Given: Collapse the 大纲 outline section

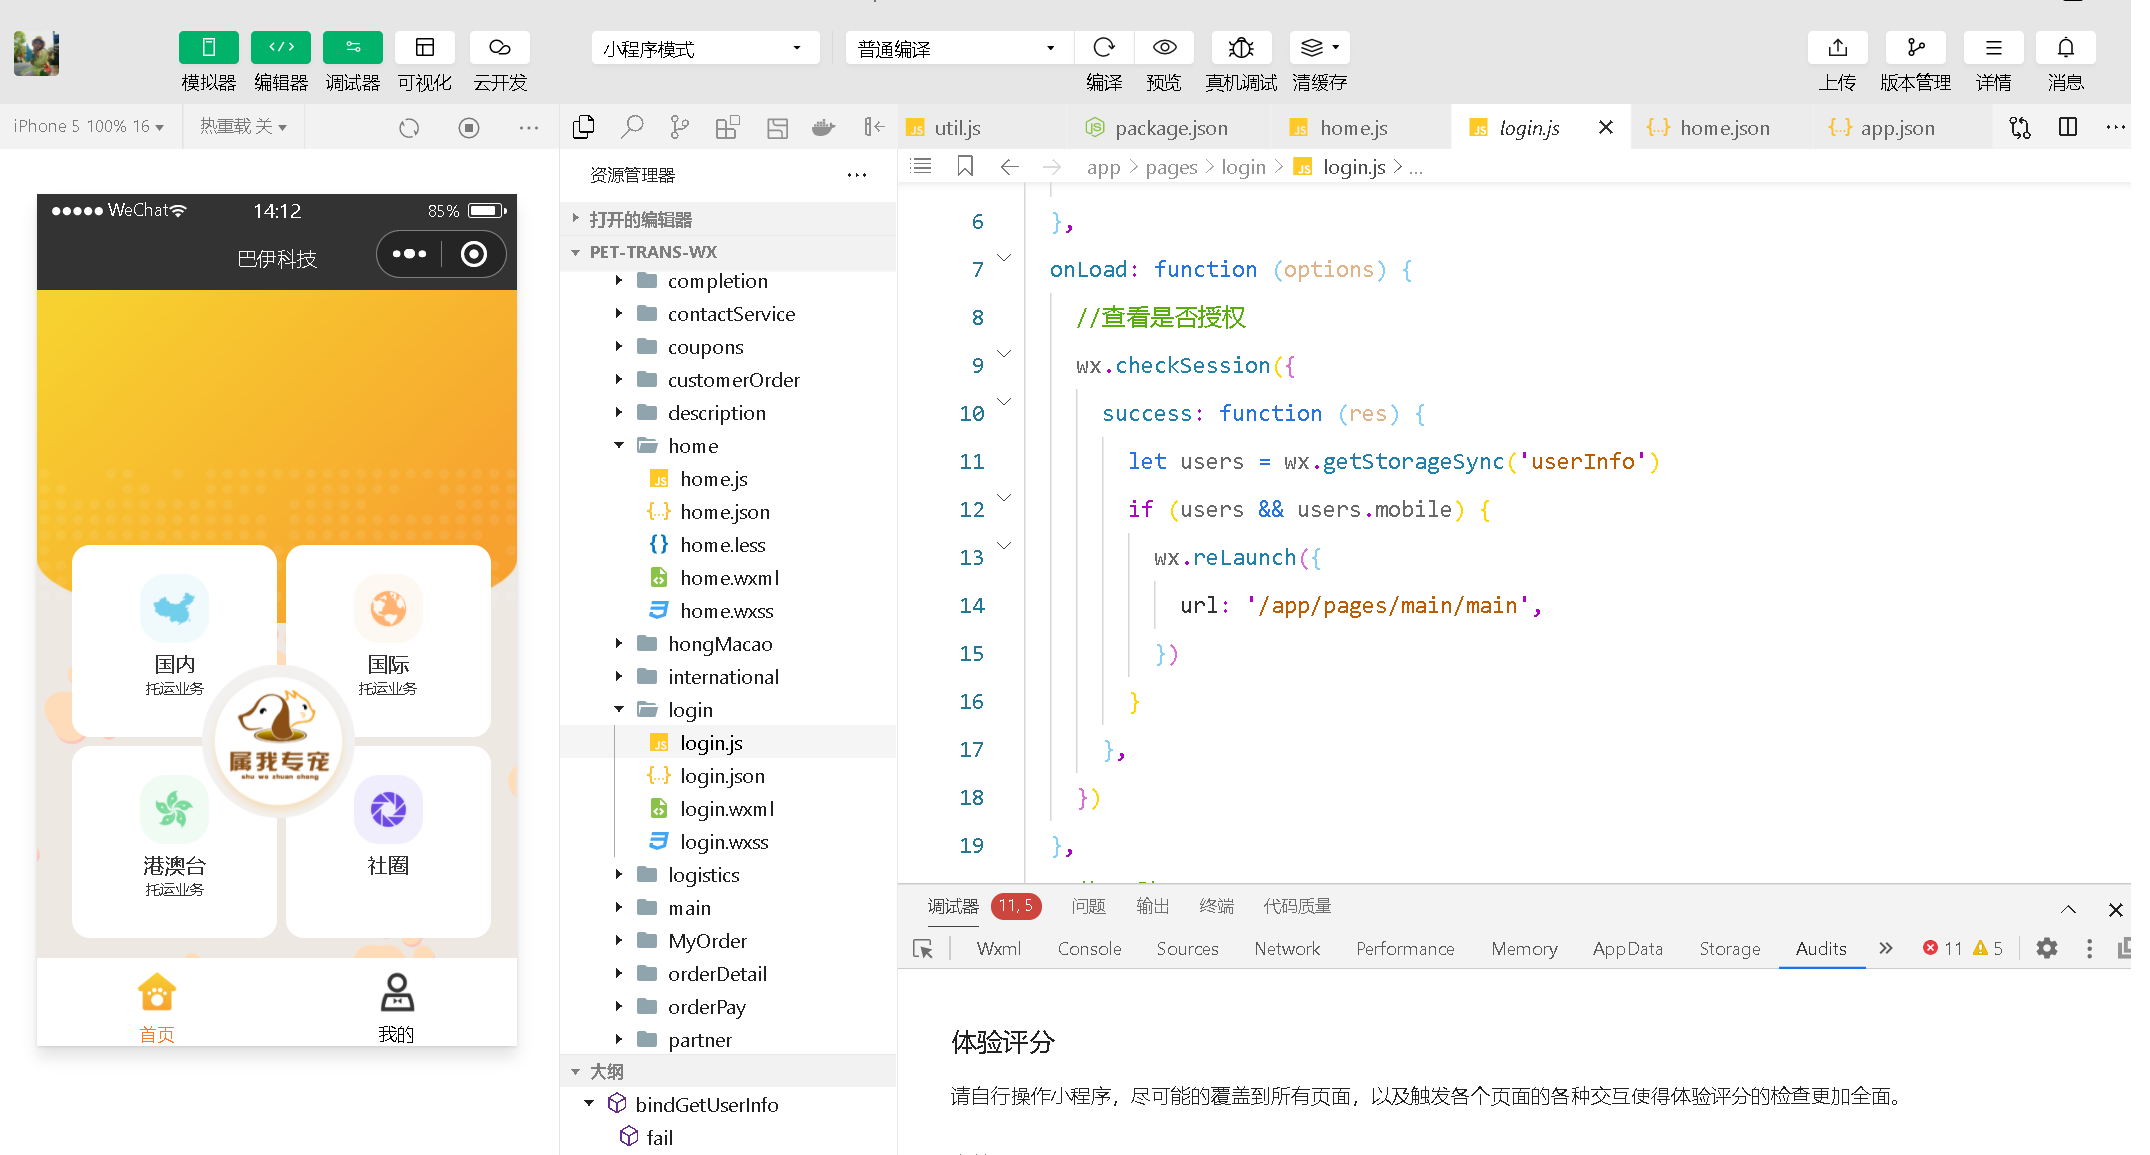Looking at the screenshot, I should click(x=728, y=1071).
